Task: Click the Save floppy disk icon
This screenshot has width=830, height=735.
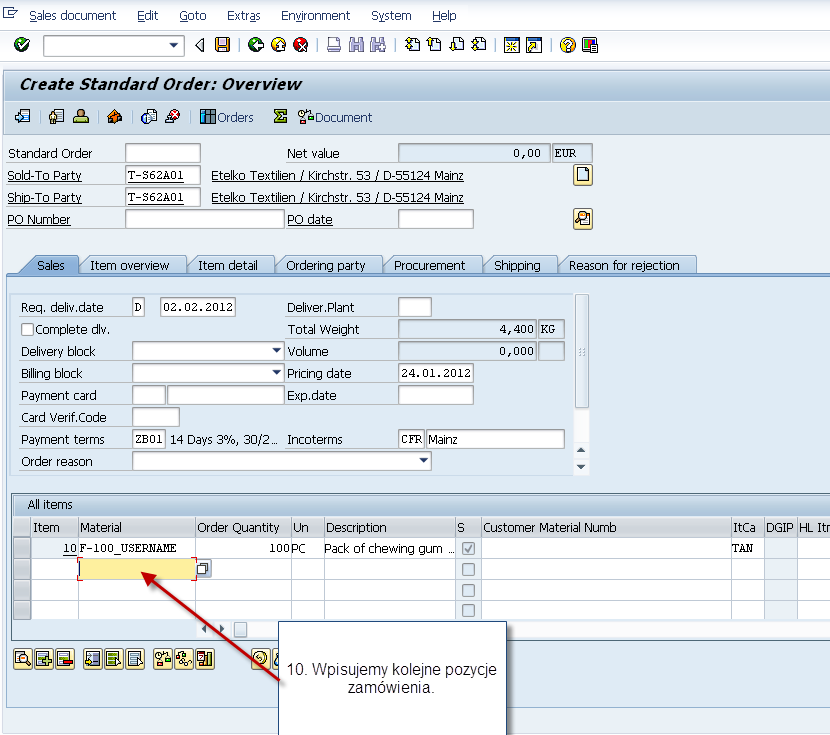Action: click(x=223, y=45)
